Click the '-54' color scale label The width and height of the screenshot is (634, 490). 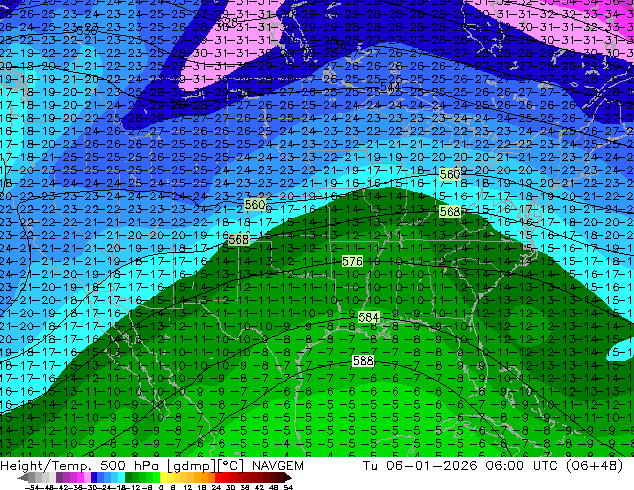pos(32,487)
